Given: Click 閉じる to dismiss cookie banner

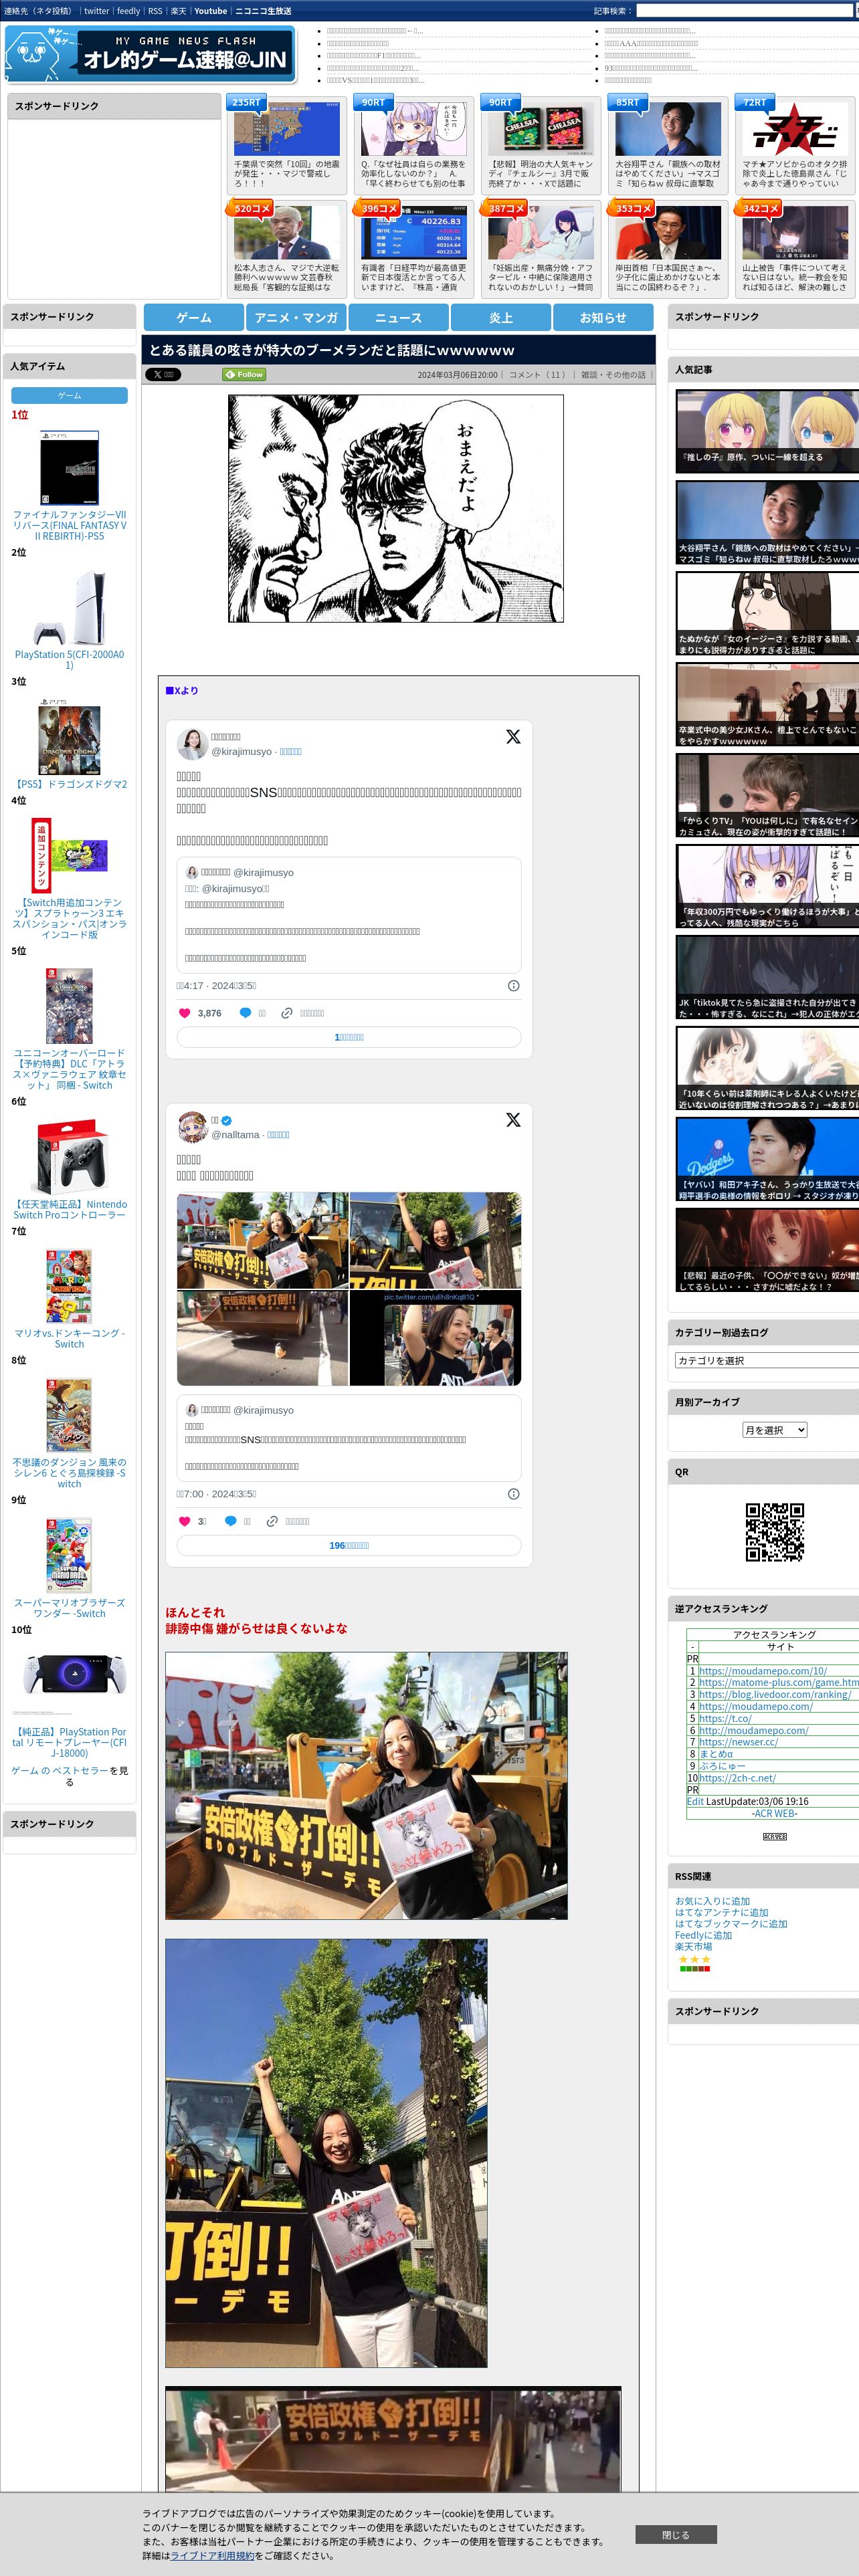Looking at the screenshot, I should point(676,2534).
